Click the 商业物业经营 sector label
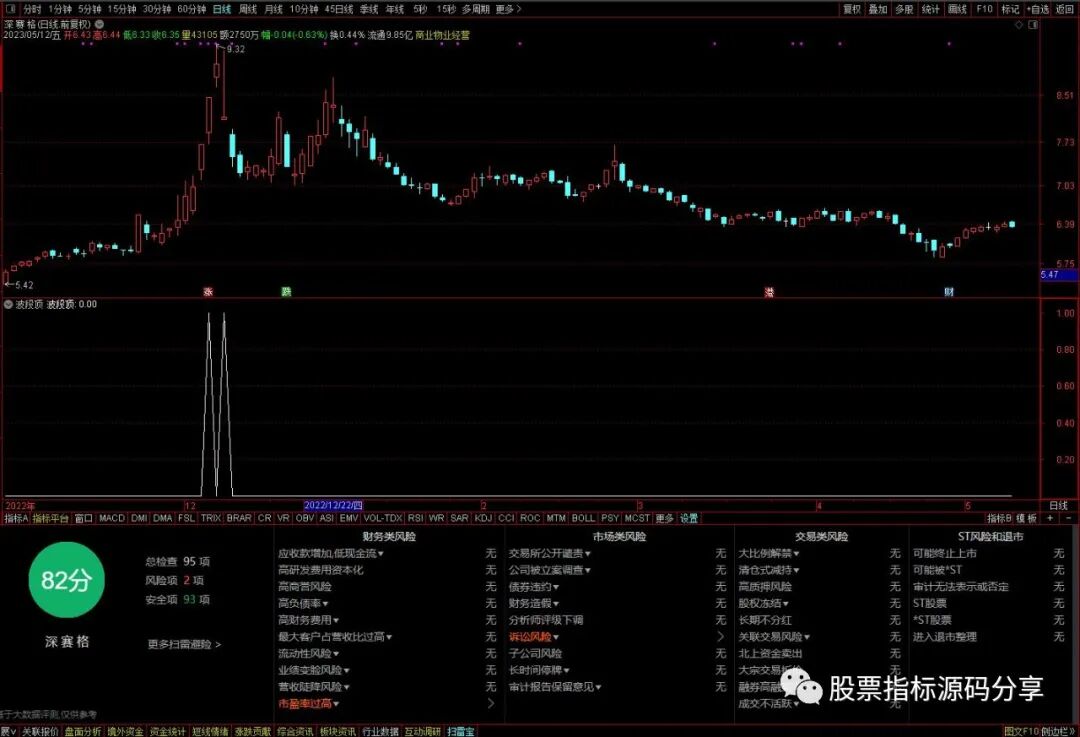This screenshot has width=1080, height=737. [442, 34]
